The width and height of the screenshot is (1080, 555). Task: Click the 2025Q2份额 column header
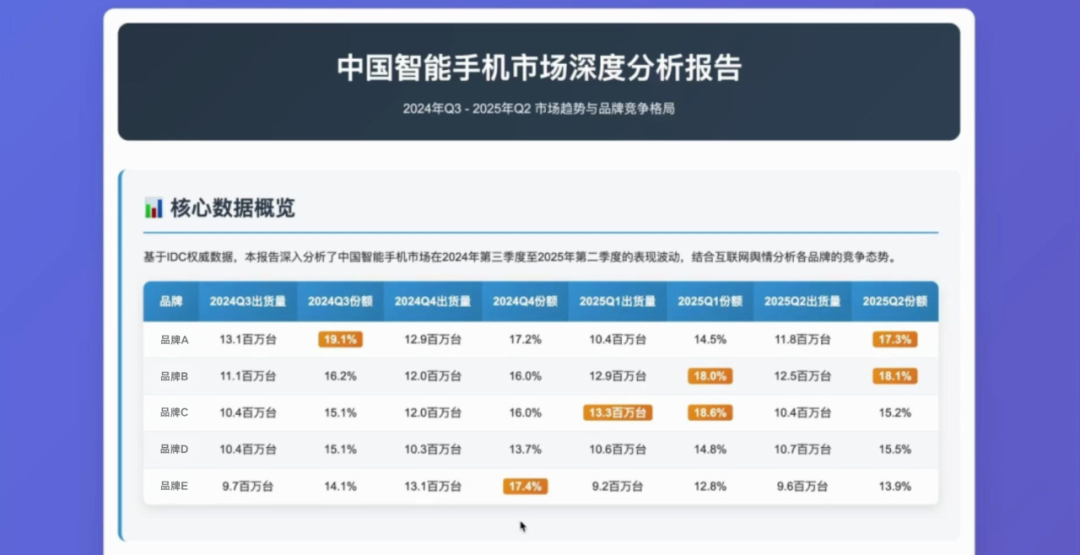[x=895, y=301]
